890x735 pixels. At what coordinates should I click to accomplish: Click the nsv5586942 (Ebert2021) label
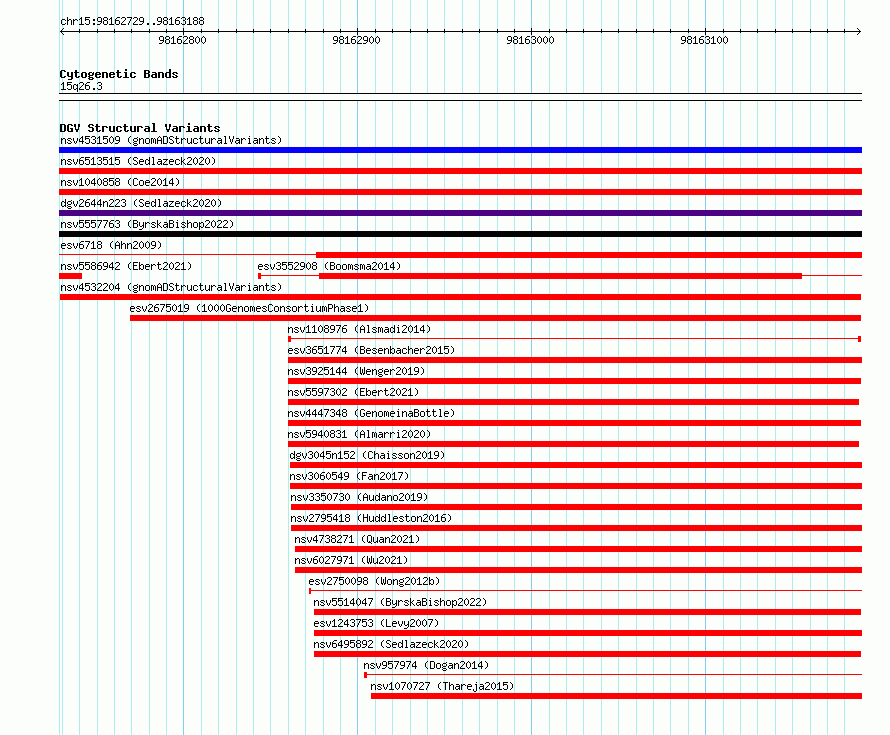pyautogui.click(x=126, y=266)
